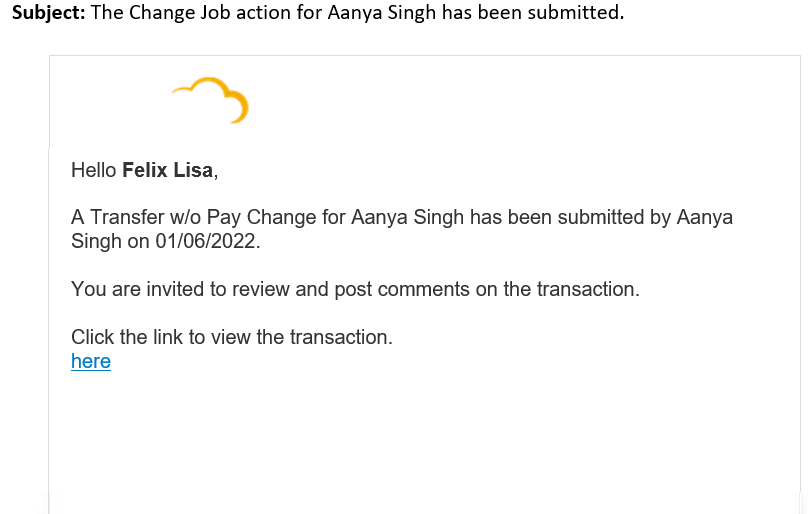Open the 'here' transaction link
The image size is (808, 514).
pos(91,361)
